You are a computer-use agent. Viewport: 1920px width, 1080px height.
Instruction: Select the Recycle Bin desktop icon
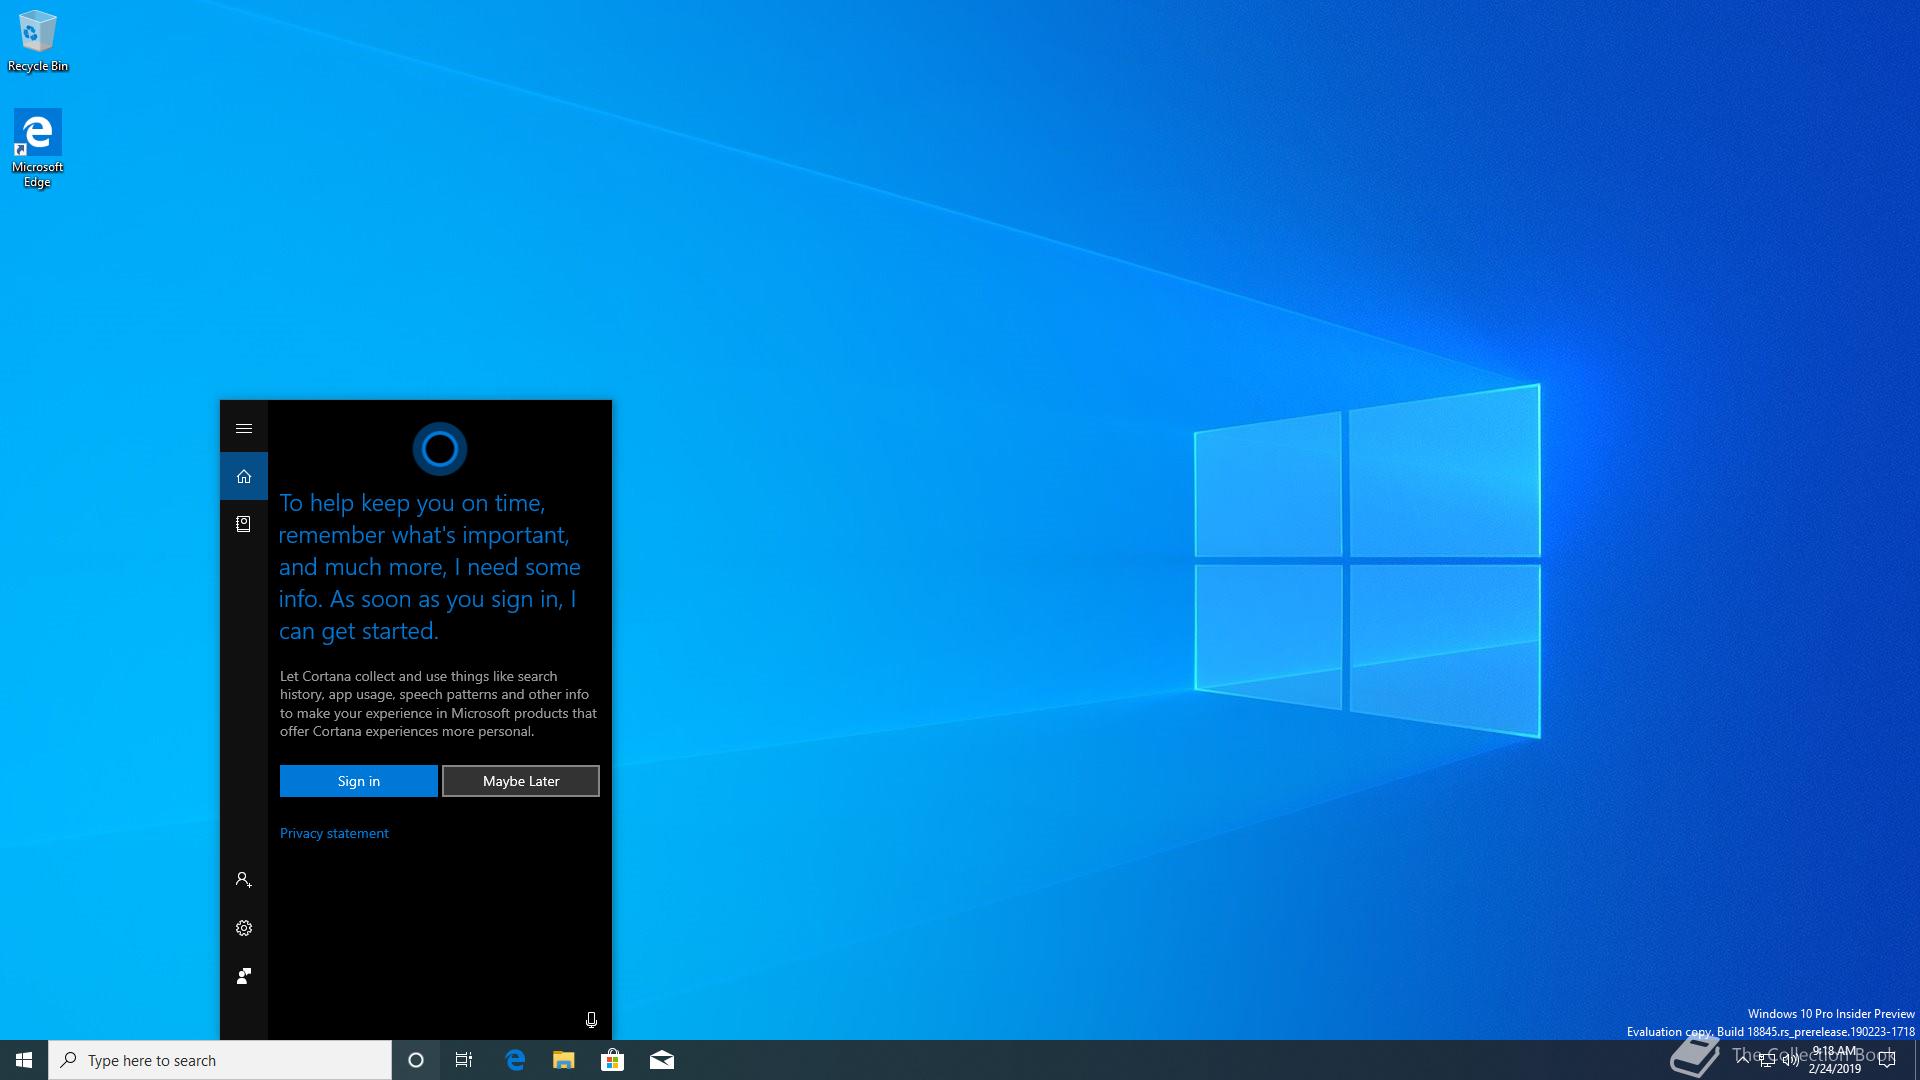[38, 41]
